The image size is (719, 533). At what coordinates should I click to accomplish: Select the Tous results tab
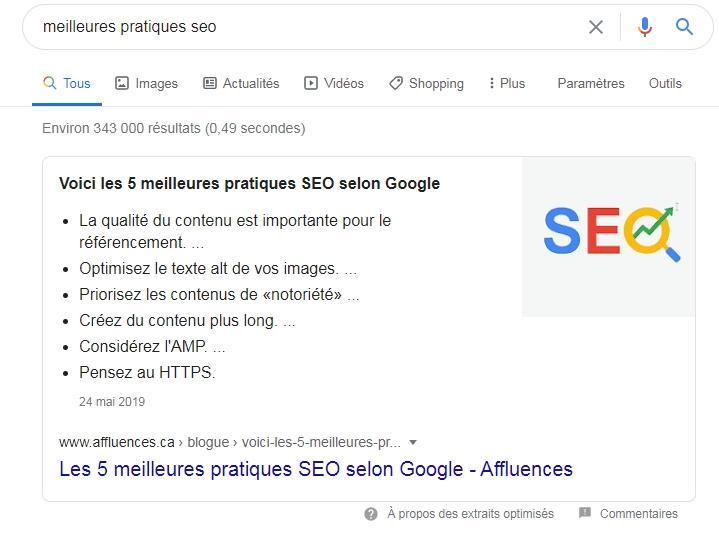(67, 83)
